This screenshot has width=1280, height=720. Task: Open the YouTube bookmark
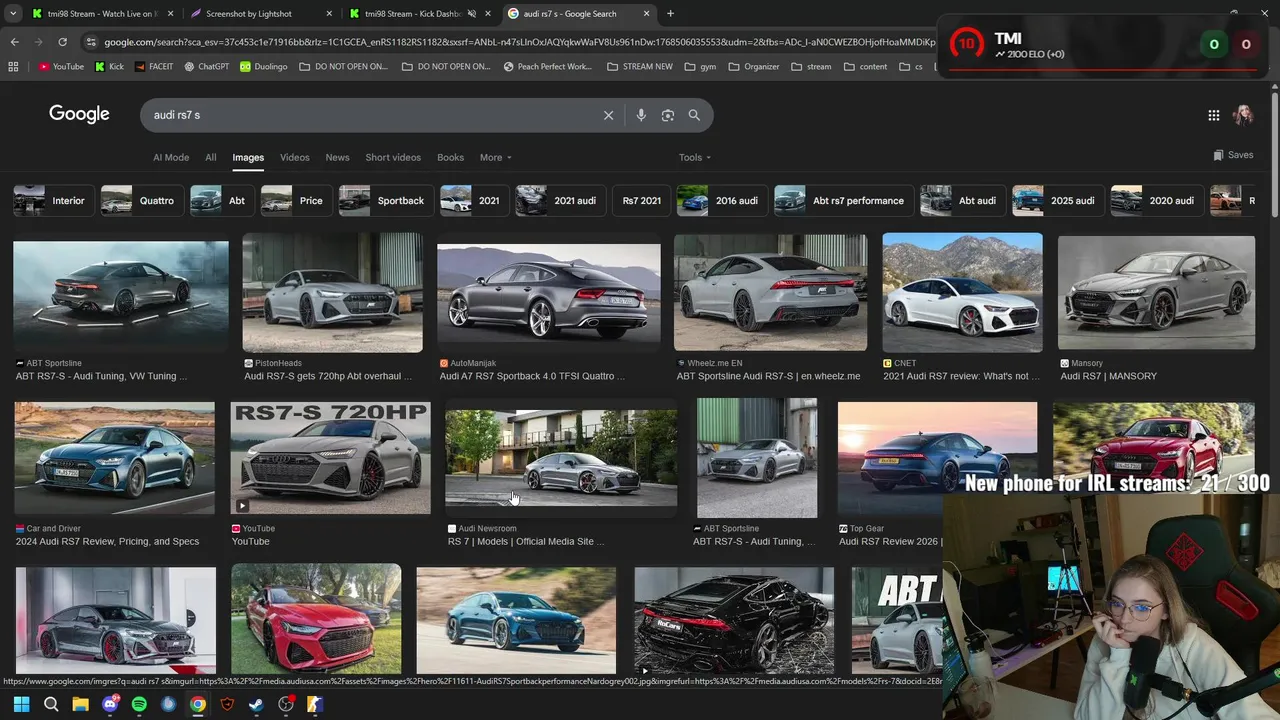(61, 67)
